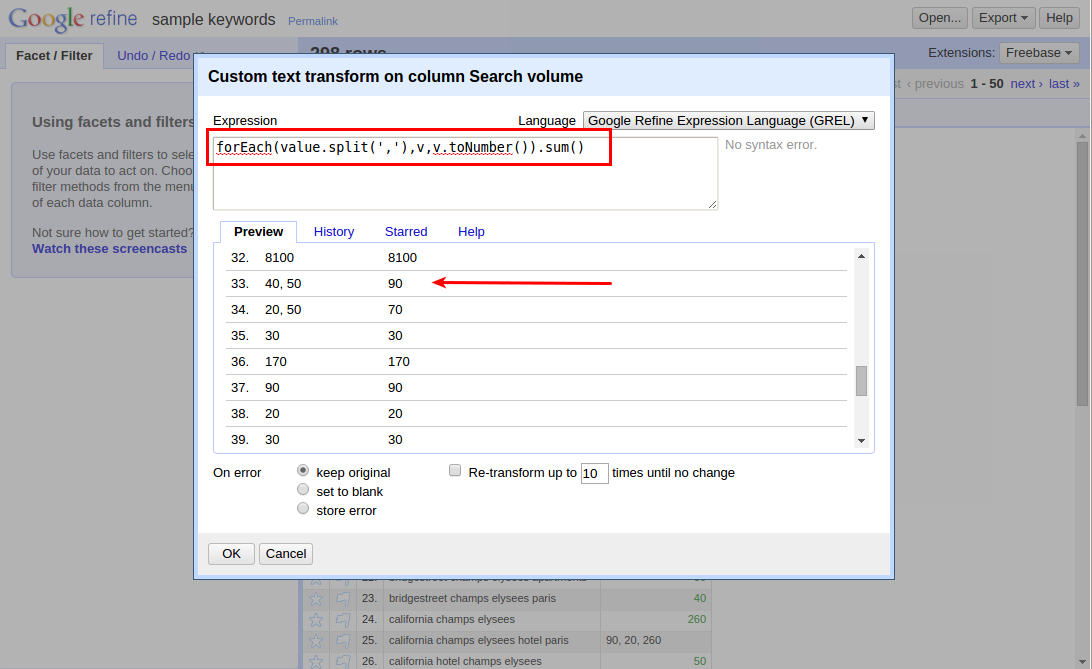
Task: Click cell '90, 20, 260' in row 25
Action: [x=634, y=640]
